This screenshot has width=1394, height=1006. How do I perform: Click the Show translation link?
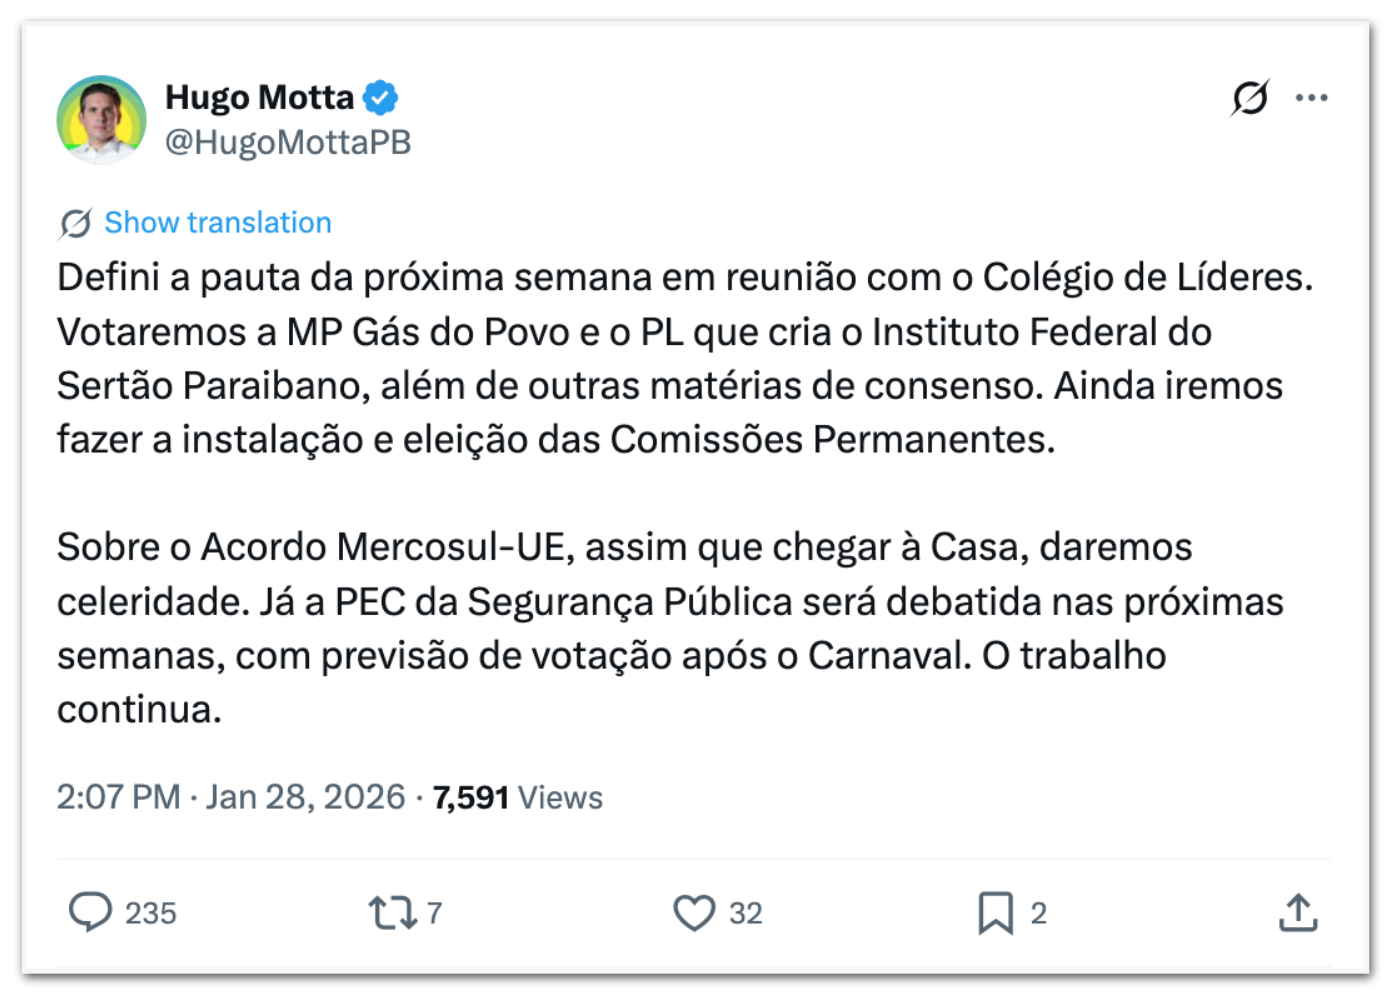(x=218, y=222)
